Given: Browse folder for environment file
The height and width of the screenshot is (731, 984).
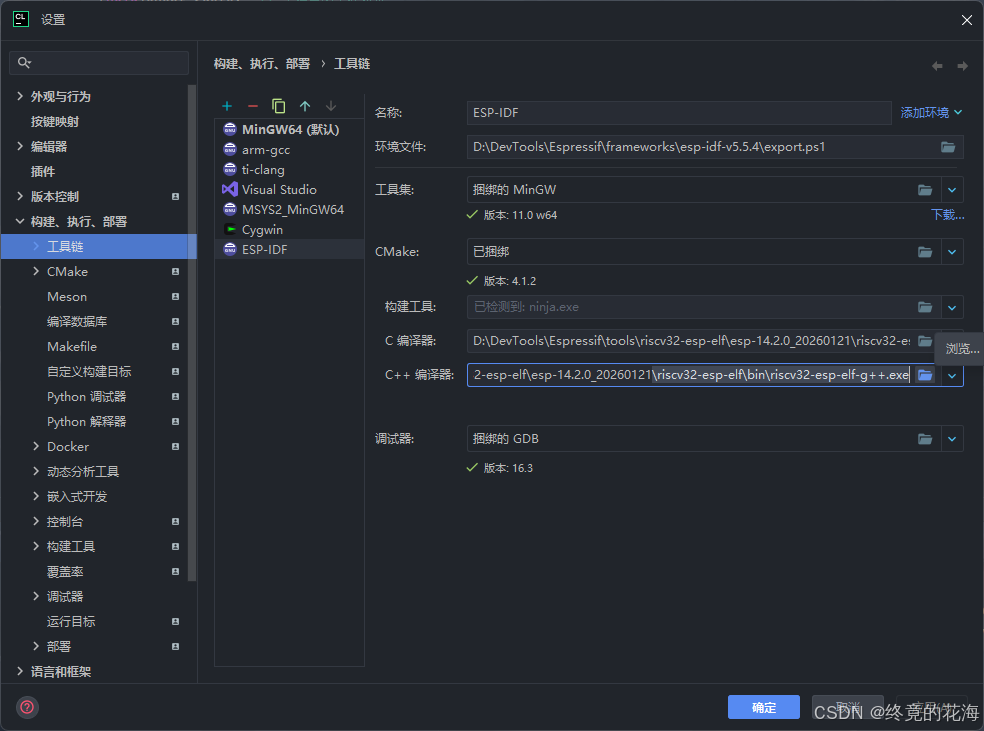Looking at the screenshot, I should [948, 147].
